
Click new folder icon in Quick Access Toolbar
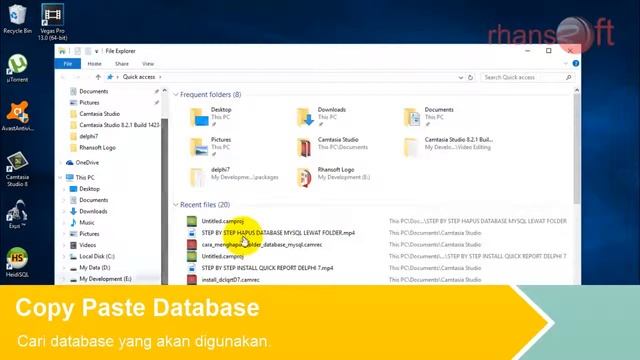pos(88,51)
